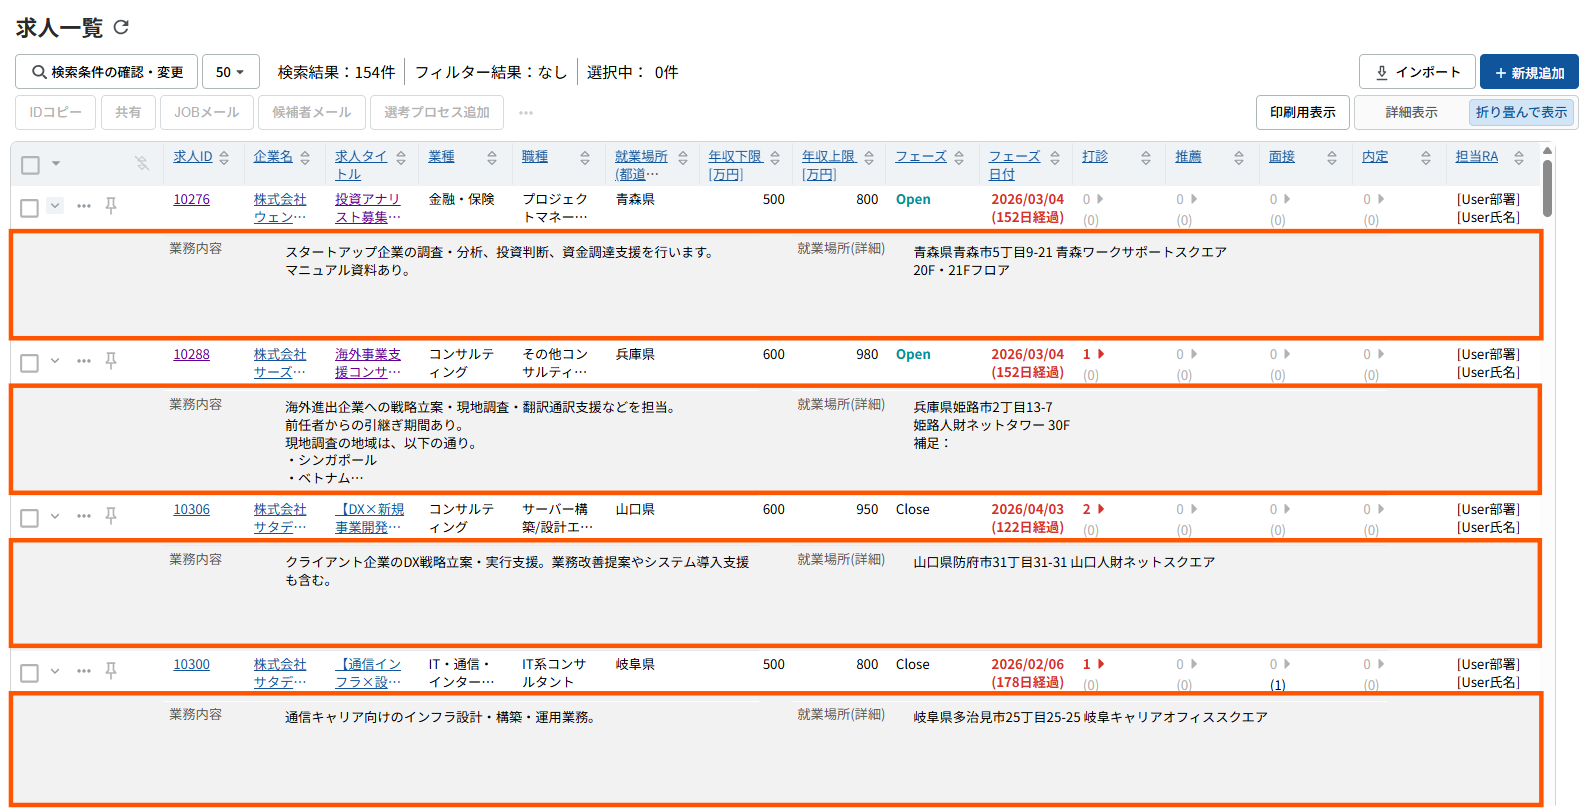
Task: Click the 新規追加 button
Action: [x=1529, y=72]
